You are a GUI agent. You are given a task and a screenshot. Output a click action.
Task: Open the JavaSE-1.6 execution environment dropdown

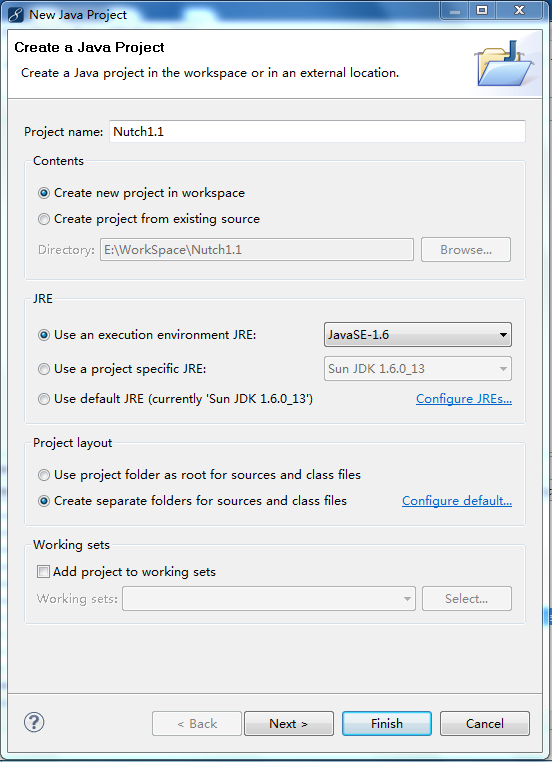(417, 335)
